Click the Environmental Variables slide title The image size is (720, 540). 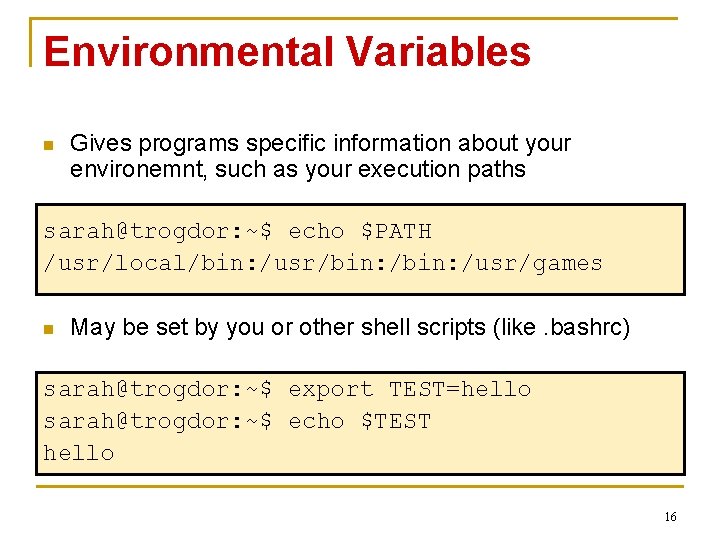[286, 52]
